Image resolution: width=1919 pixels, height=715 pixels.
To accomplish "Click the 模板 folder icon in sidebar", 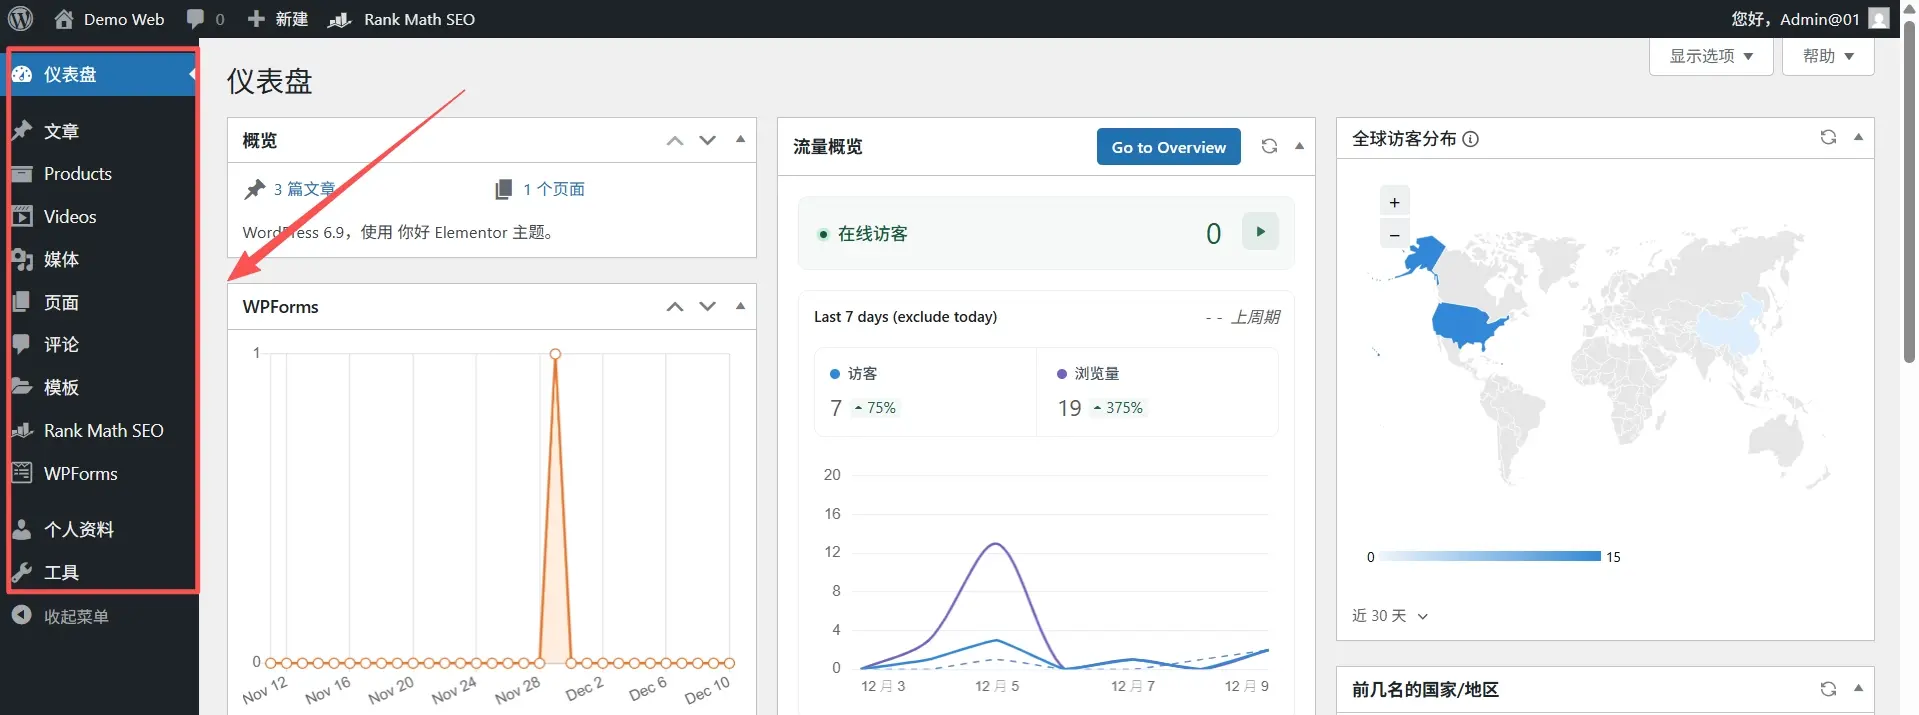I will coord(22,387).
